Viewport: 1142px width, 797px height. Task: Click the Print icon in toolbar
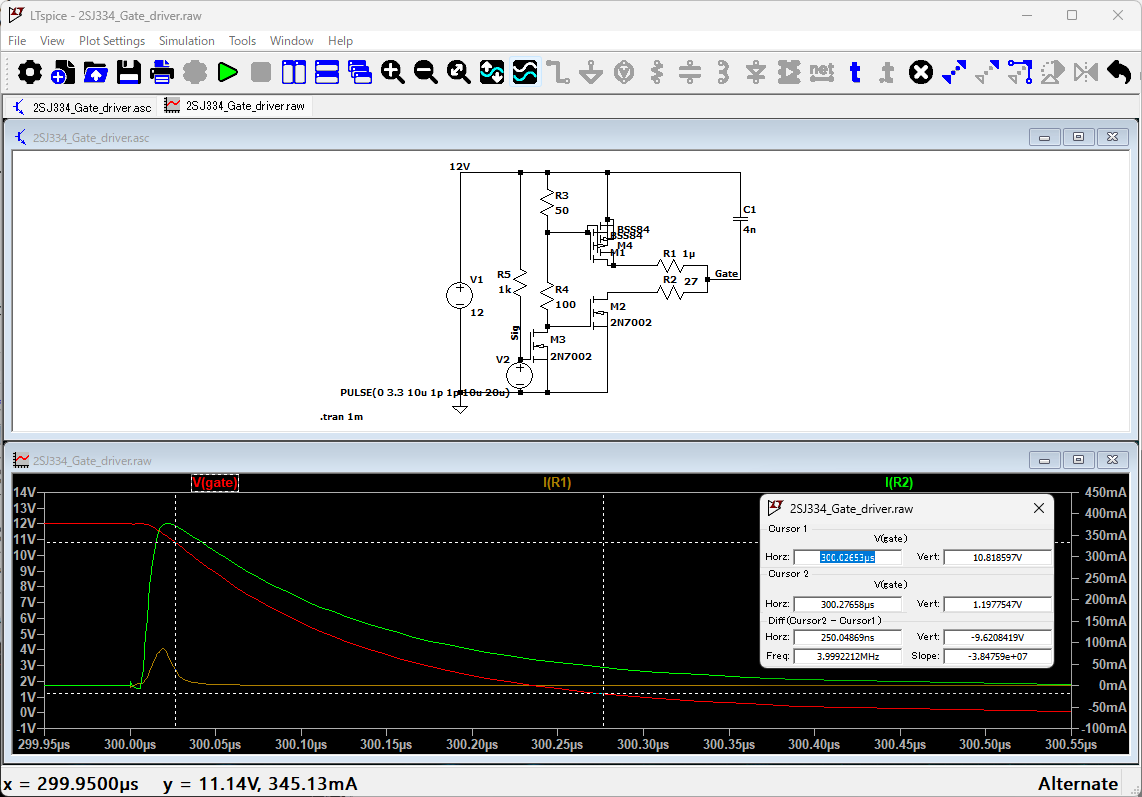click(x=161, y=72)
